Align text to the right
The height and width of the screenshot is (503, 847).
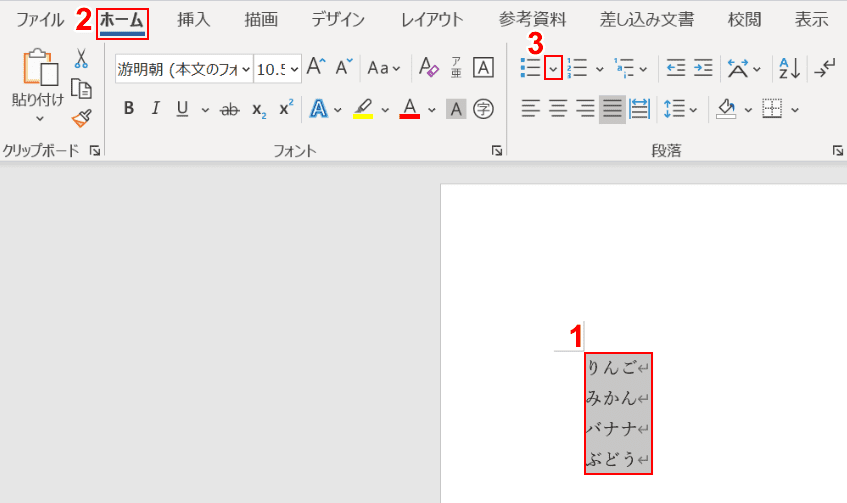pyautogui.click(x=585, y=109)
